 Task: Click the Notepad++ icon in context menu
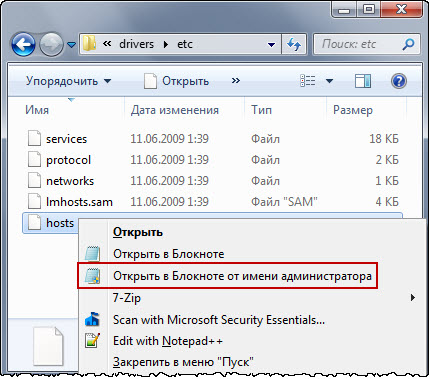[92, 340]
